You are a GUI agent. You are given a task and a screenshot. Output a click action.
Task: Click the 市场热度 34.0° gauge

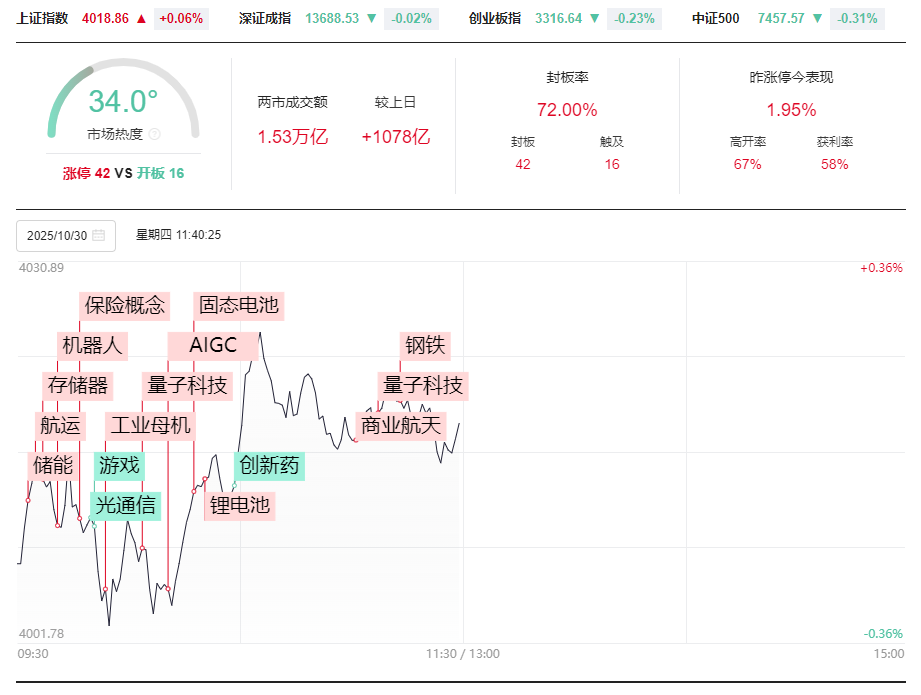click(123, 102)
